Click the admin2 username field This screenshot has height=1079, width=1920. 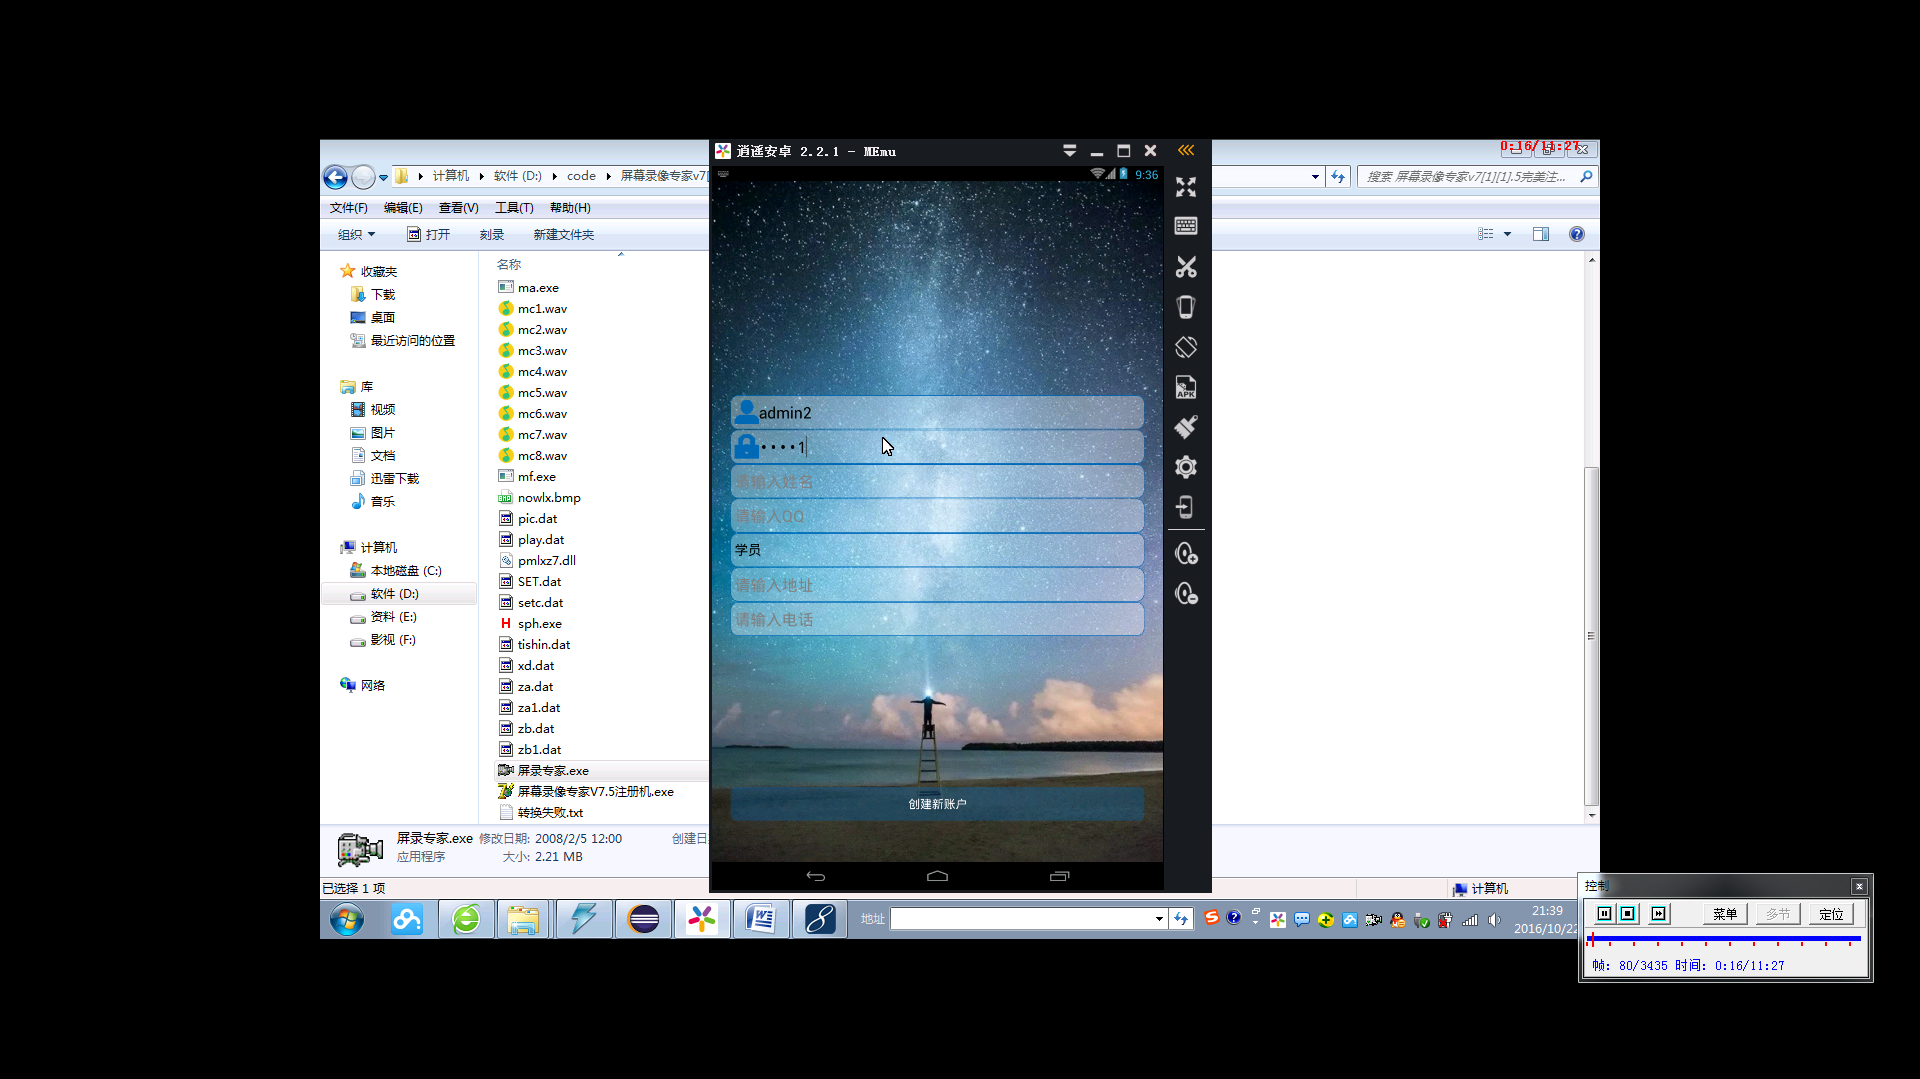click(x=937, y=413)
